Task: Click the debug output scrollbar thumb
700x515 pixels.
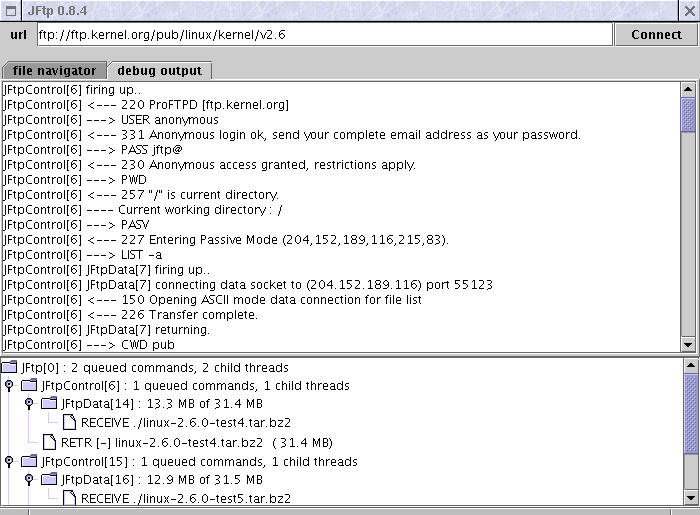Action: (x=688, y=115)
